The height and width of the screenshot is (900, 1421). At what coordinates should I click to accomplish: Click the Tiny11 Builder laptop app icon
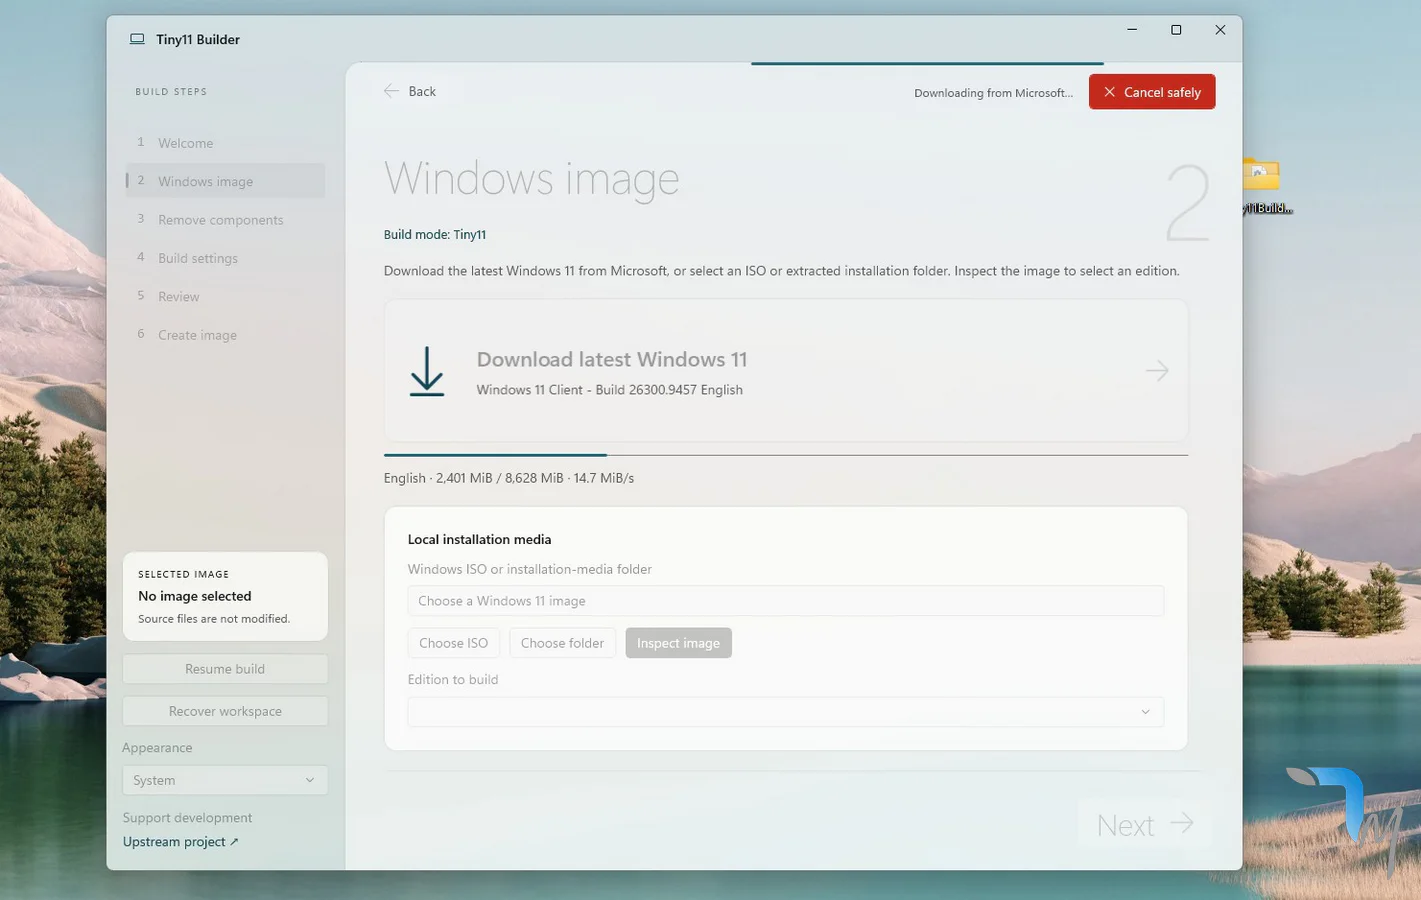pyautogui.click(x=137, y=39)
